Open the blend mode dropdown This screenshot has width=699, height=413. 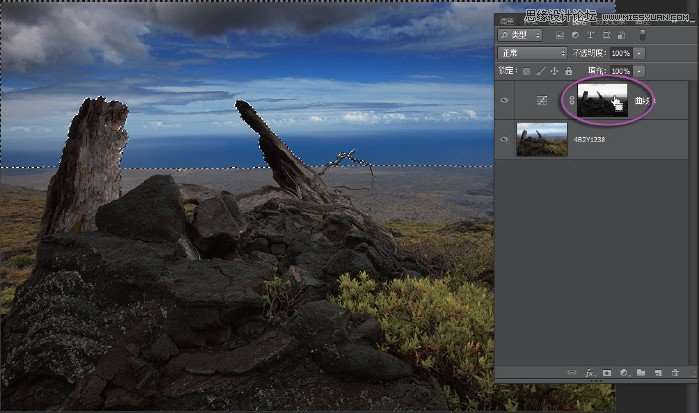coord(533,52)
